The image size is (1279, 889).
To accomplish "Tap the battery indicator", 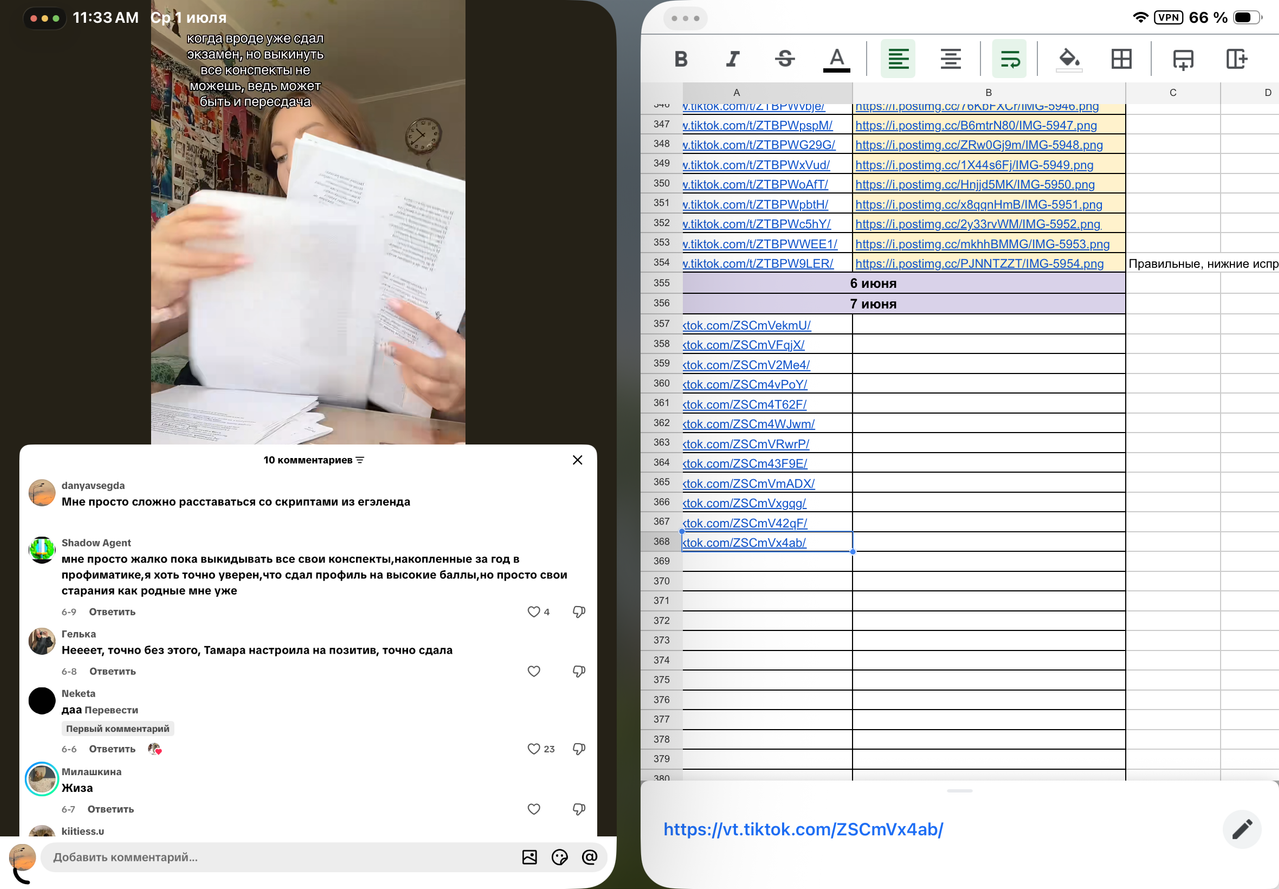I will coord(1246,18).
